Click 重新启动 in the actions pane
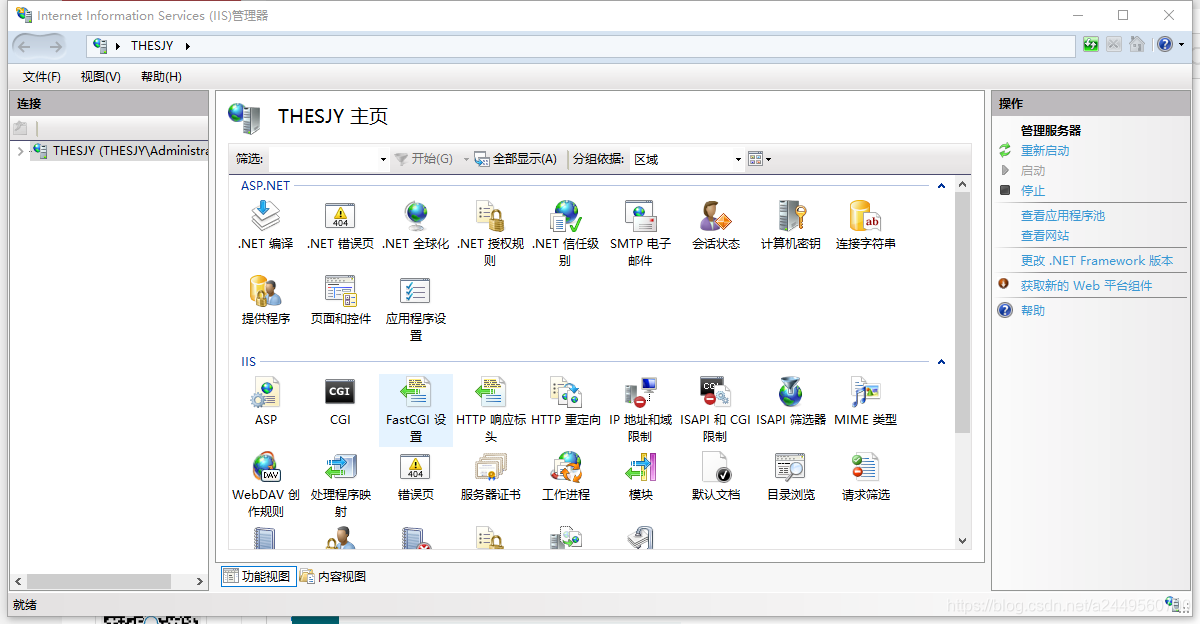The width and height of the screenshot is (1200, 624). (x=1045, y=151)
